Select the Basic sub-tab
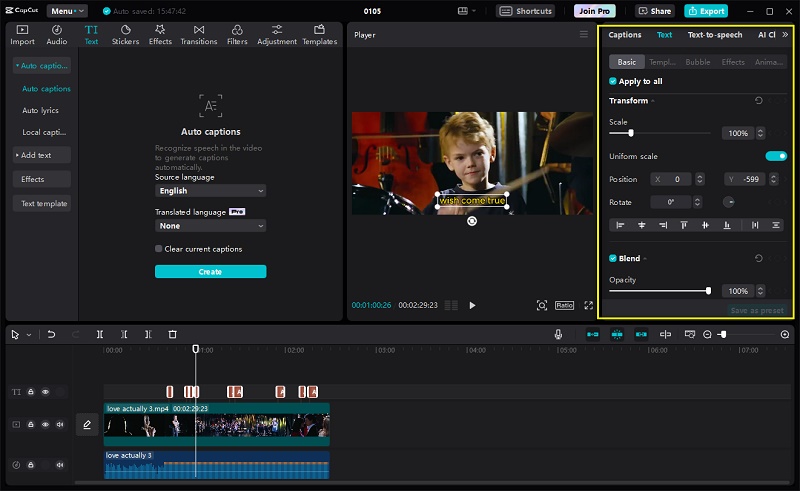Viewport: 800px width, 491px height. tap(627, 62)
